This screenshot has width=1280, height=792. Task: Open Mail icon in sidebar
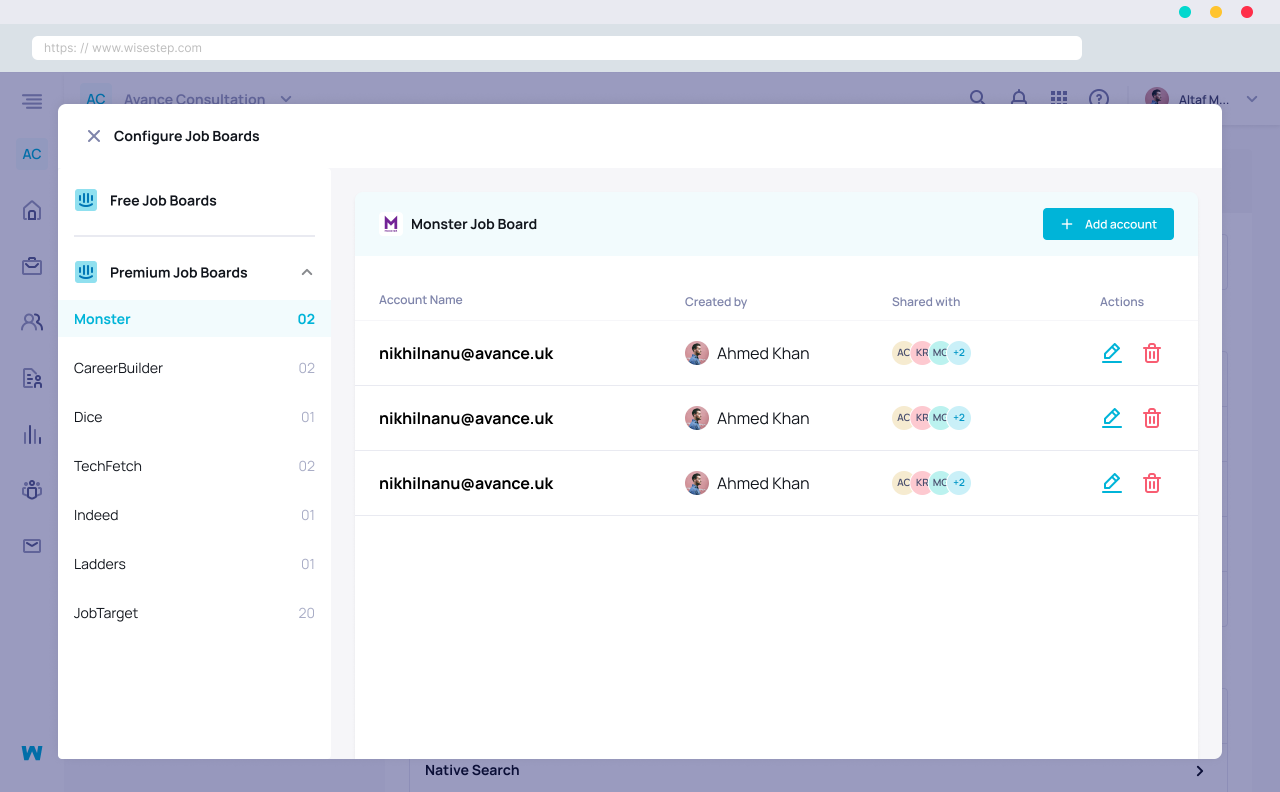click(x=32, y=546)
